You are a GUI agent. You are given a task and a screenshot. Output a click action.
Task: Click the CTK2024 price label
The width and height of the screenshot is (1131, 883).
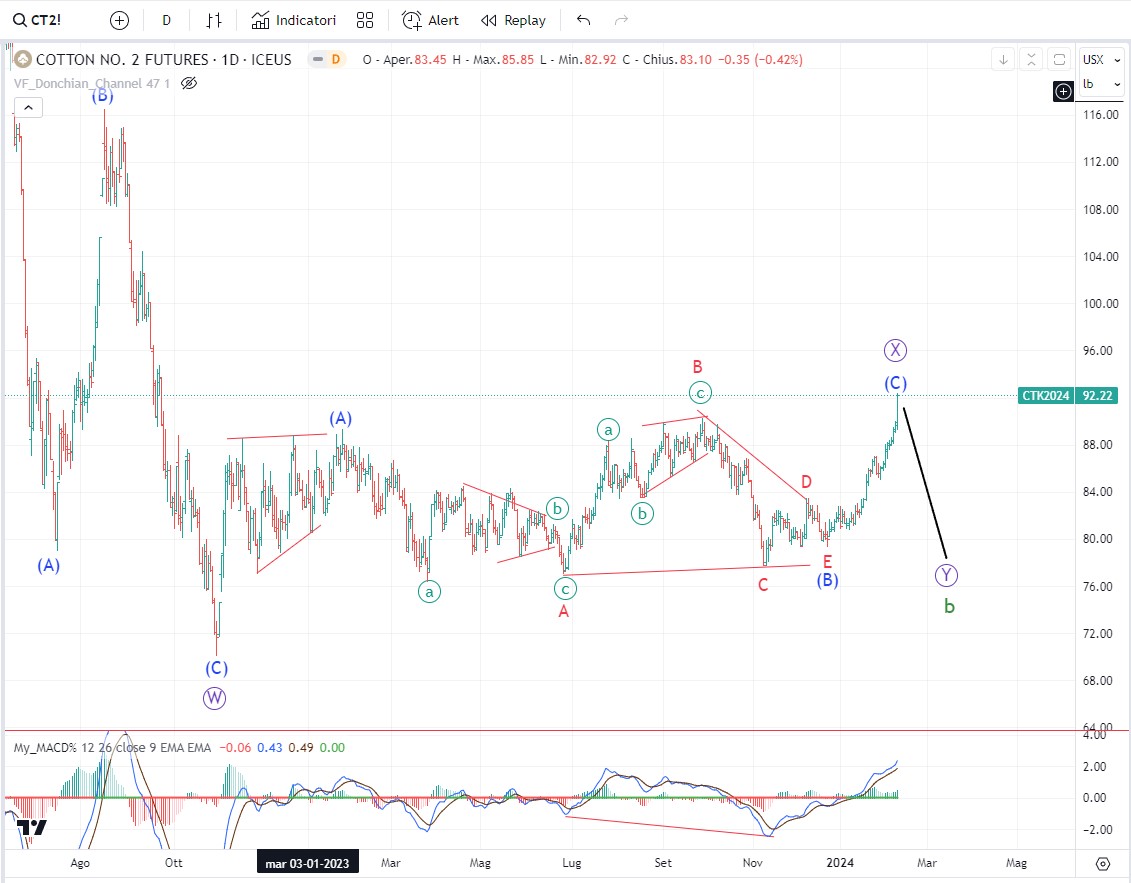tap(1046, 395)
